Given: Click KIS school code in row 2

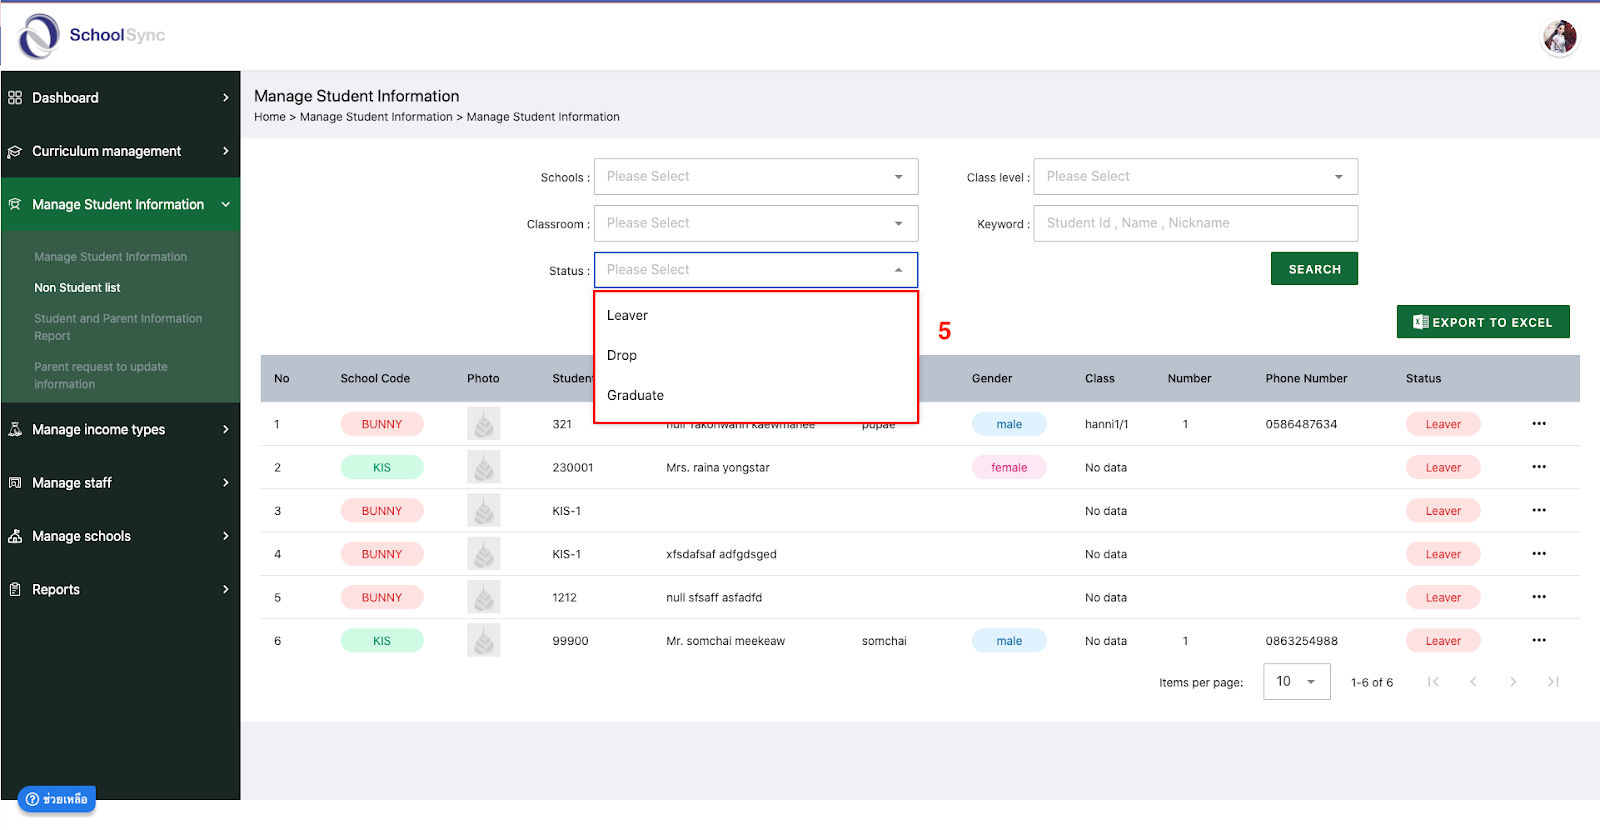Looking at the screenshot, I should pos(382,467).
